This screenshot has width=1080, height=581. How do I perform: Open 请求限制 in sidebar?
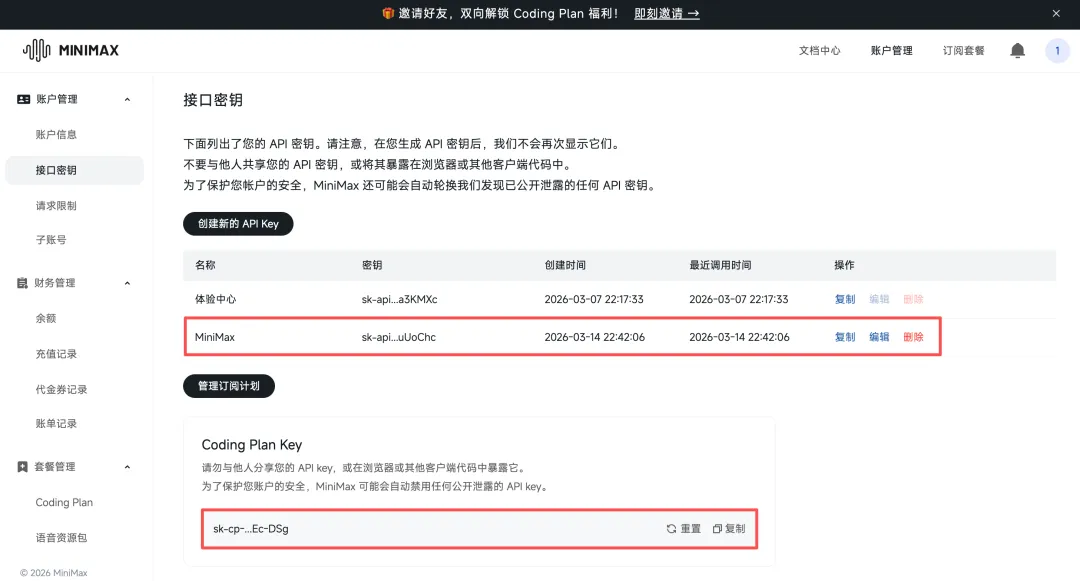[x=56, y=205]
